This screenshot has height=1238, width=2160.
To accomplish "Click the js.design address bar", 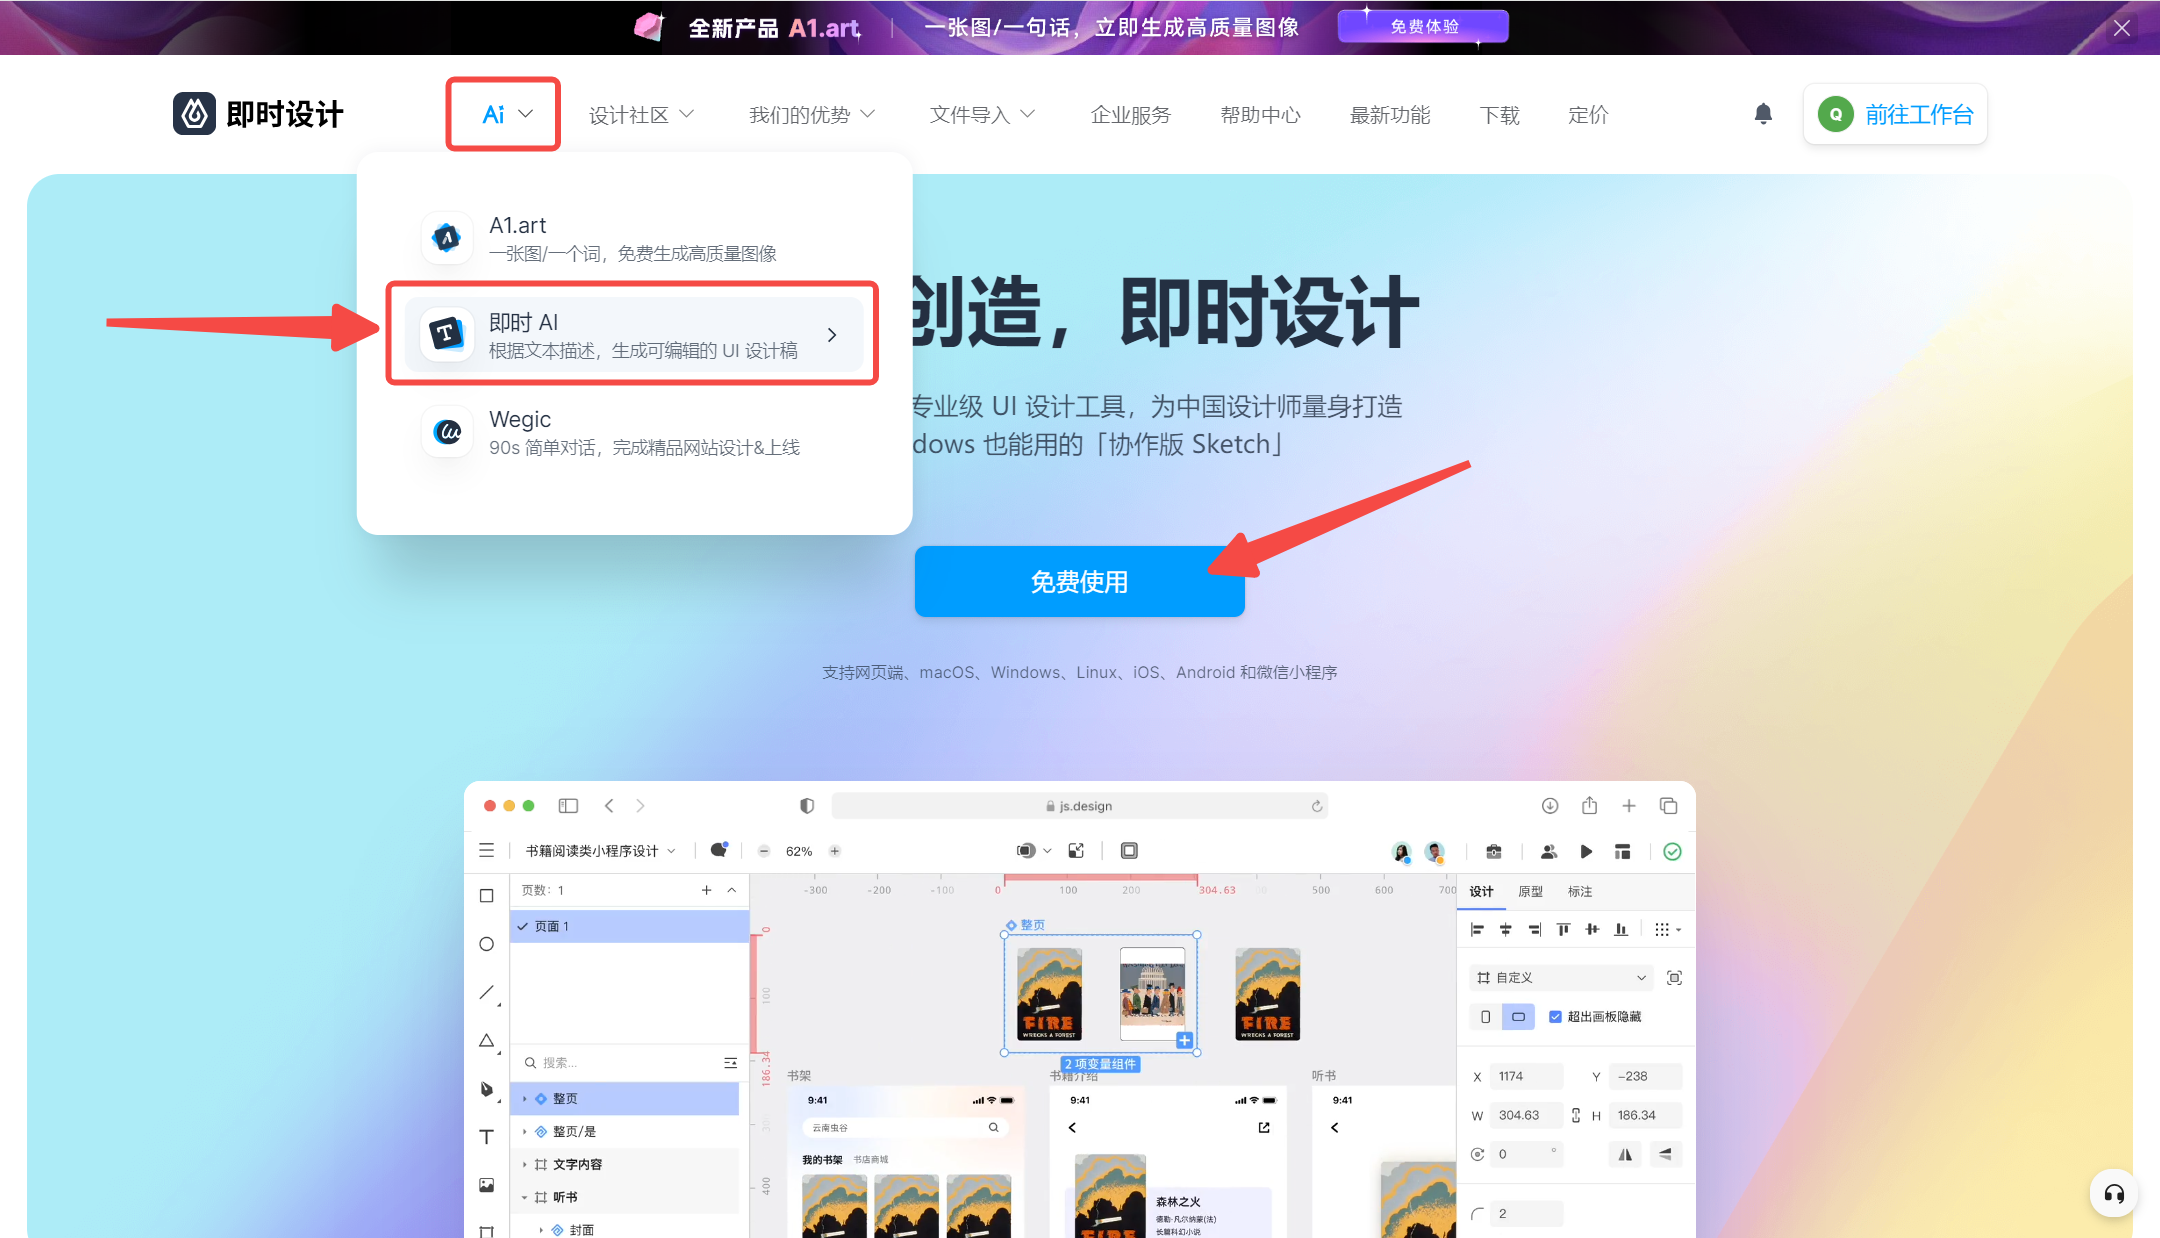I will click(x=1080, y=806).
